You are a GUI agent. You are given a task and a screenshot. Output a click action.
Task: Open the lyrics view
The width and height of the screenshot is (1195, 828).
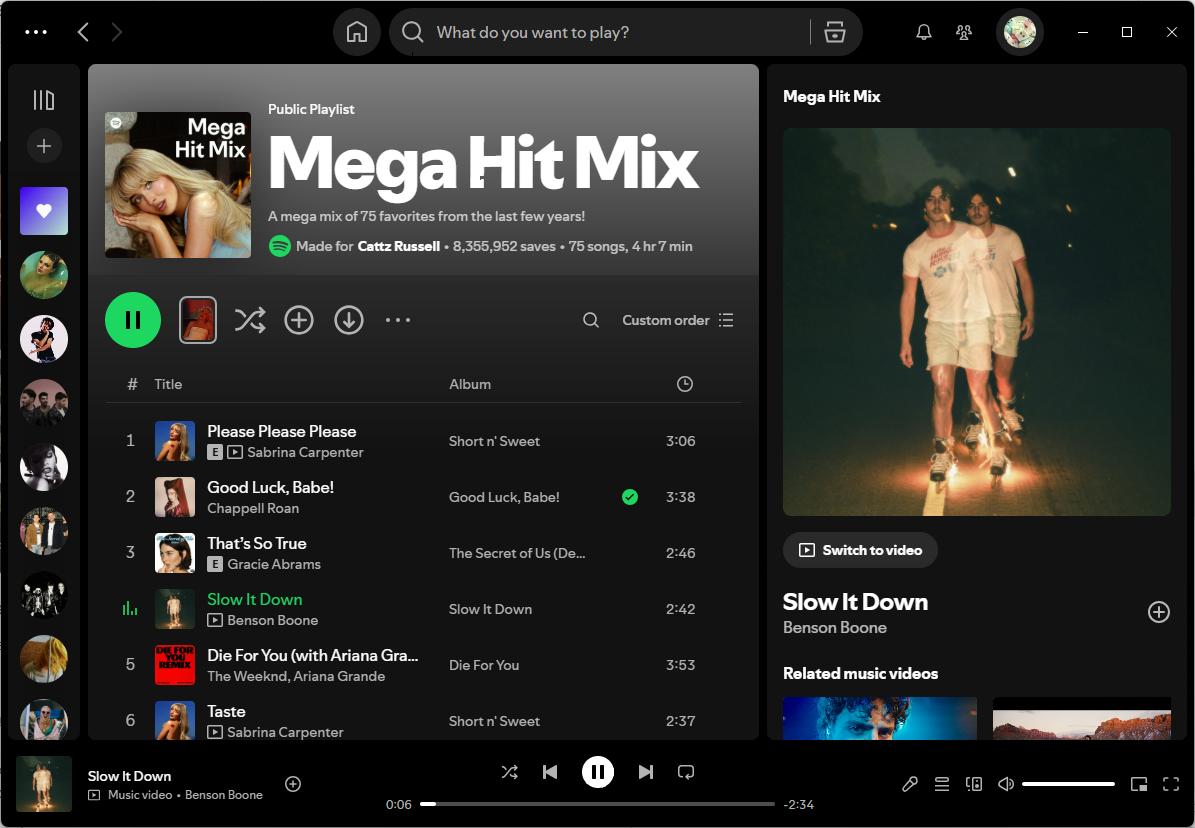coord(909,784)
